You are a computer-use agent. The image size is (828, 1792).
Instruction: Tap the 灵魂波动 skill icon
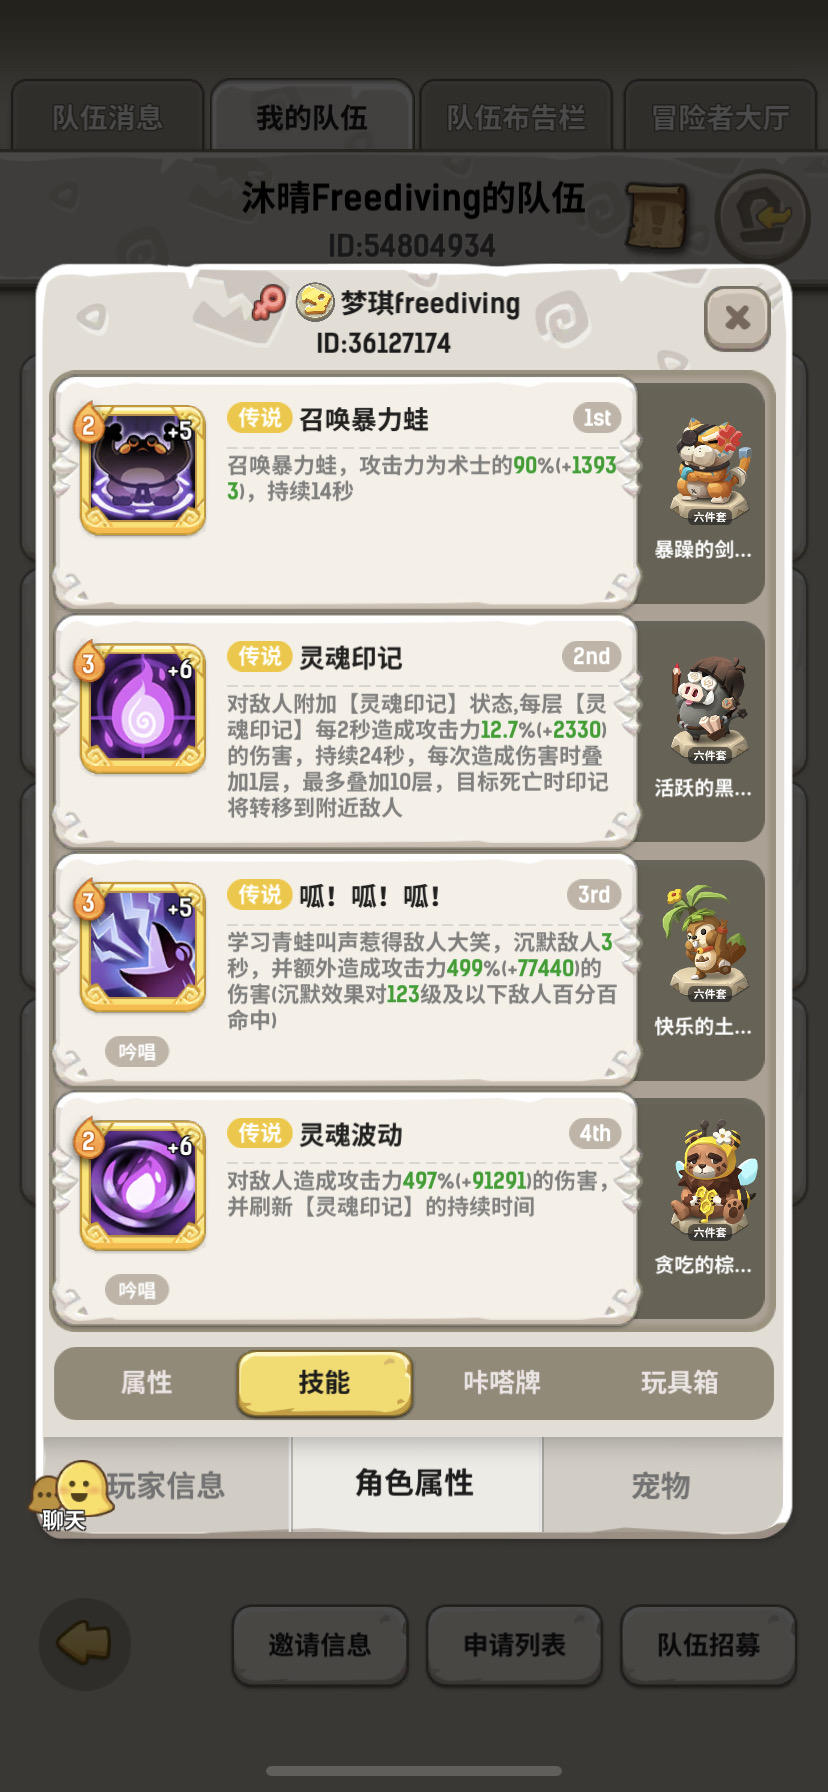click(x=143, y=1185)
